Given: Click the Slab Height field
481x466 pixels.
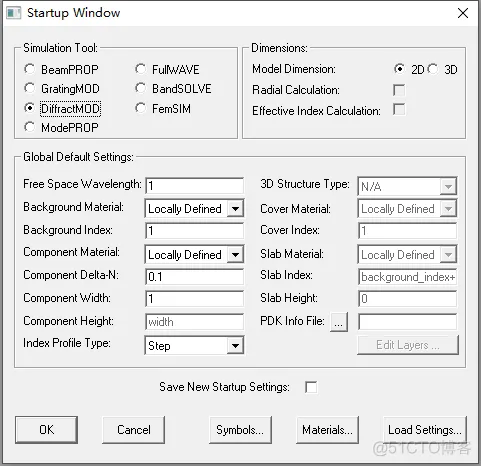Looking at the screenshot, I should (x=407, y=299).
